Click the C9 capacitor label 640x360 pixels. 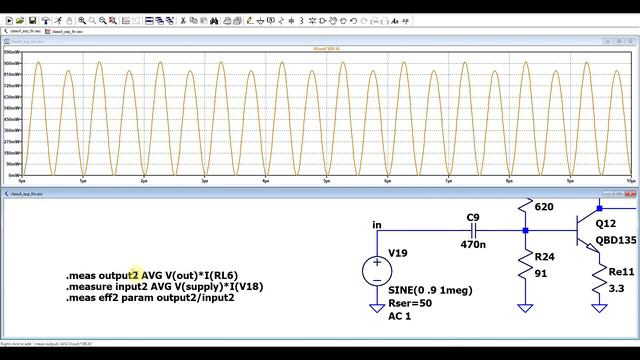coord(473,218)
